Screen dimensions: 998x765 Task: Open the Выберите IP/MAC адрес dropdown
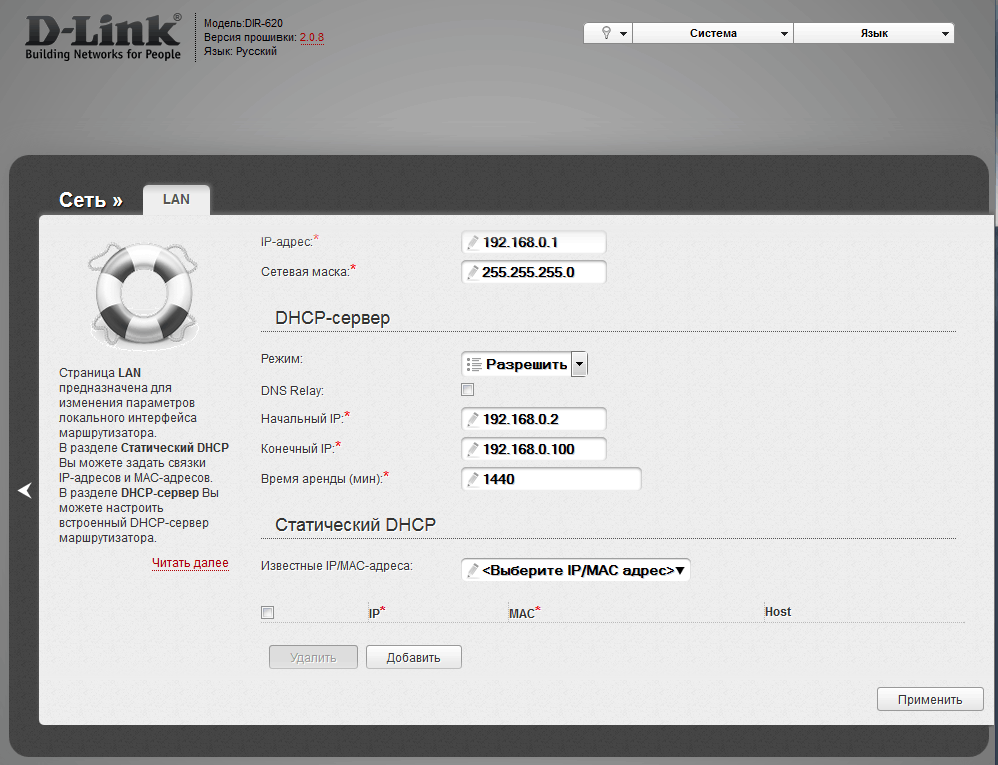[x=576, y=570]
